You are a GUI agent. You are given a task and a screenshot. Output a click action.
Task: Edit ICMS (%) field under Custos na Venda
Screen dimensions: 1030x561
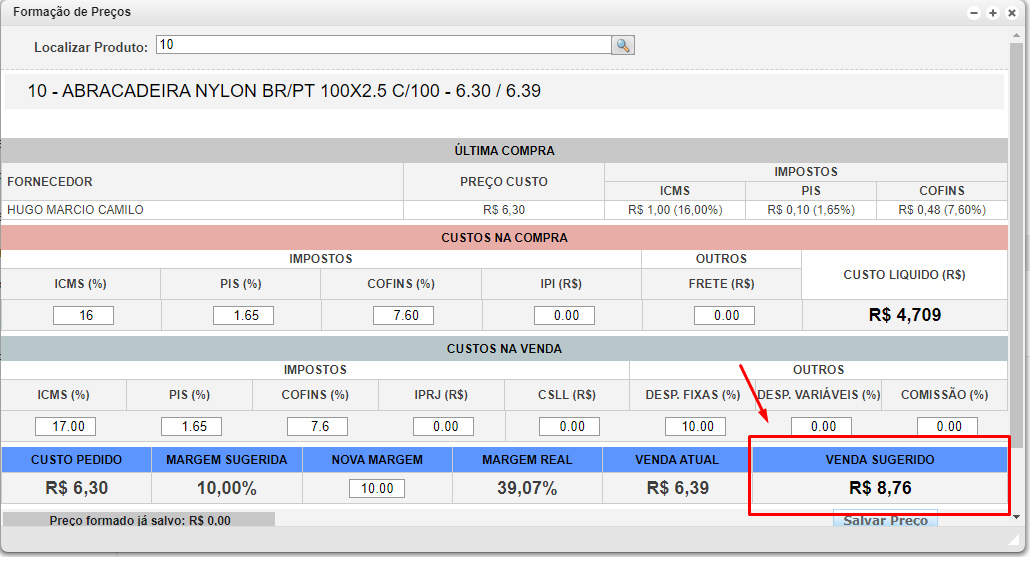click(65, 426)
